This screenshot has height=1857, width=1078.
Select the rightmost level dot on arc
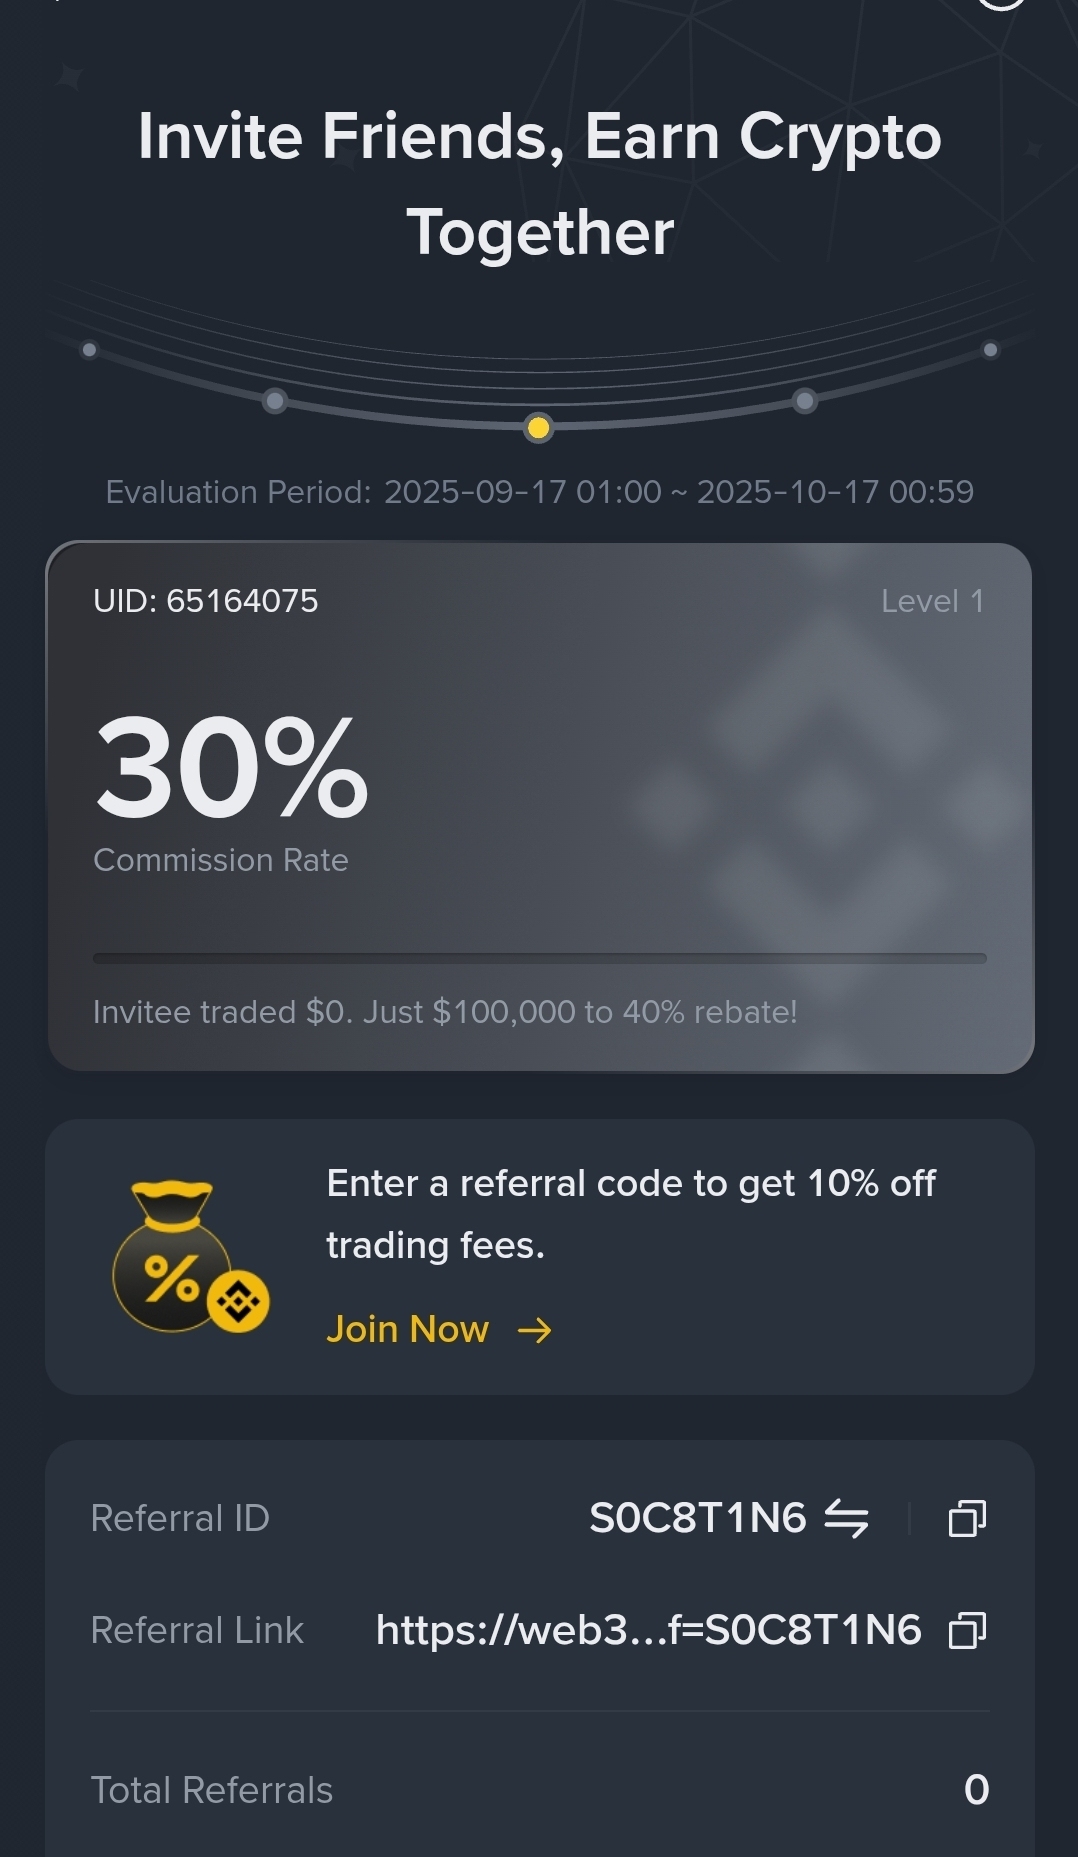pyautogui.click(x=990, y=350)
